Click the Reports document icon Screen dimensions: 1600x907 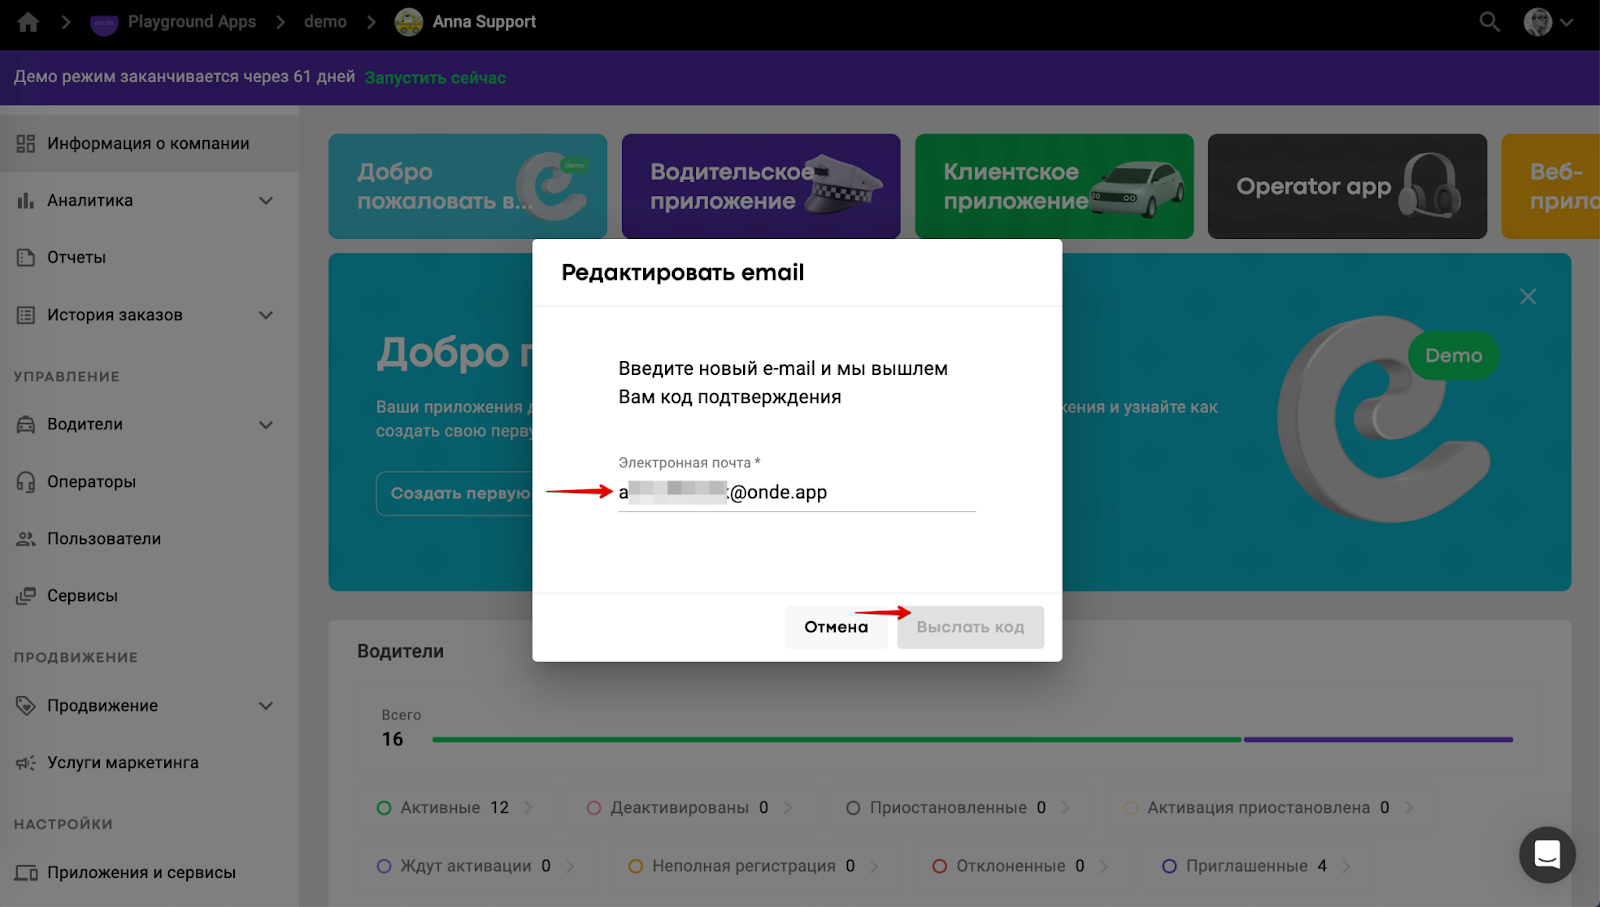[x=26, y=257]
